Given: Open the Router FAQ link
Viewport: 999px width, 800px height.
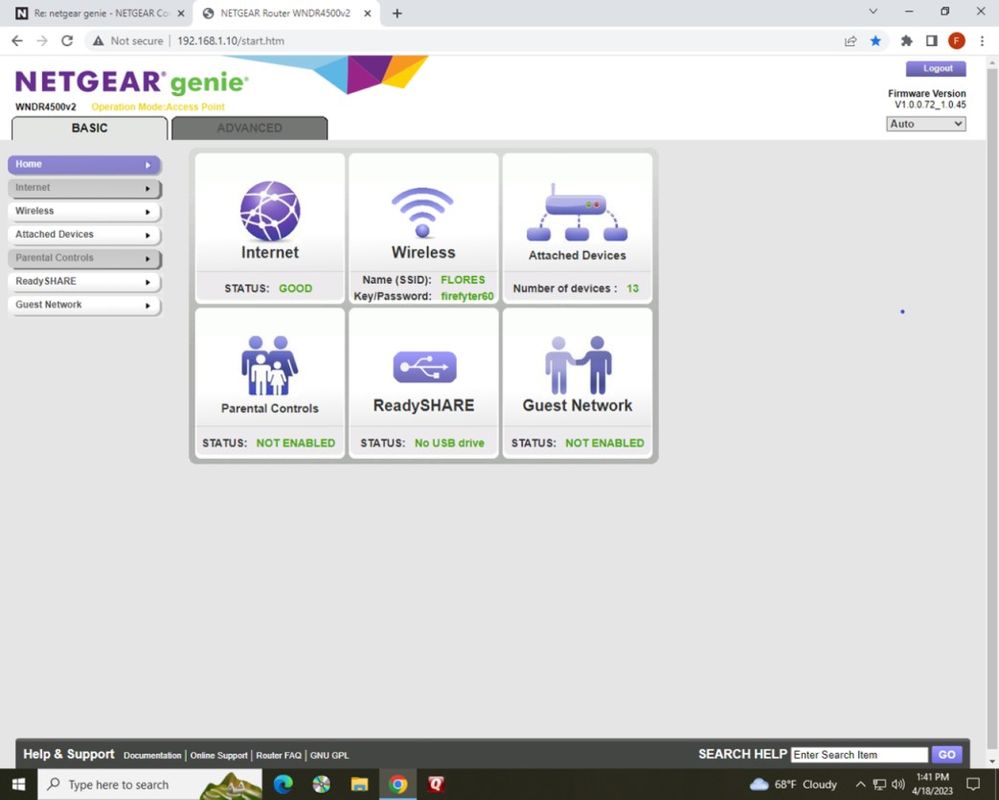Looking at the screenshot, I should [x=277, y=756].
